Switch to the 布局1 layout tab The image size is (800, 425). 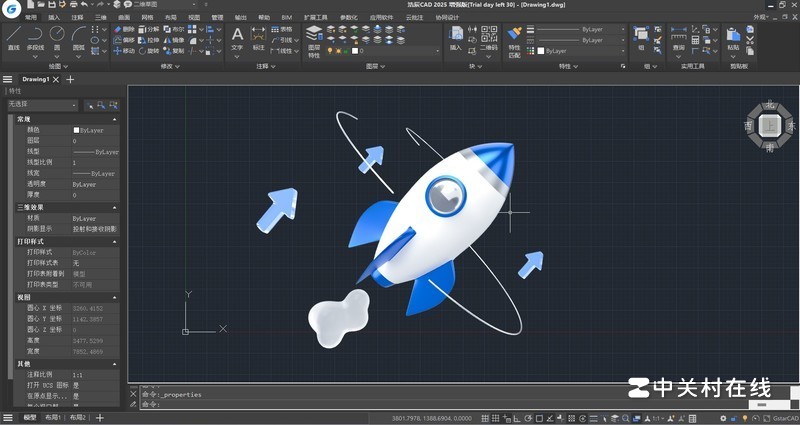(51, 417)
